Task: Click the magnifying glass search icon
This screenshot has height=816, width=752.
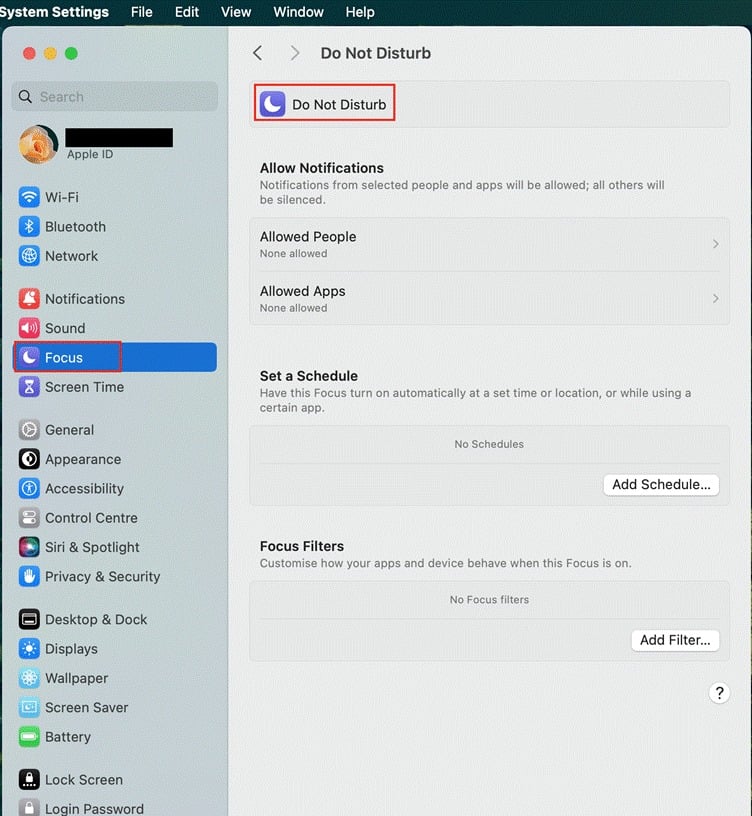Action: pyautogui.click(x=25, y=96)
